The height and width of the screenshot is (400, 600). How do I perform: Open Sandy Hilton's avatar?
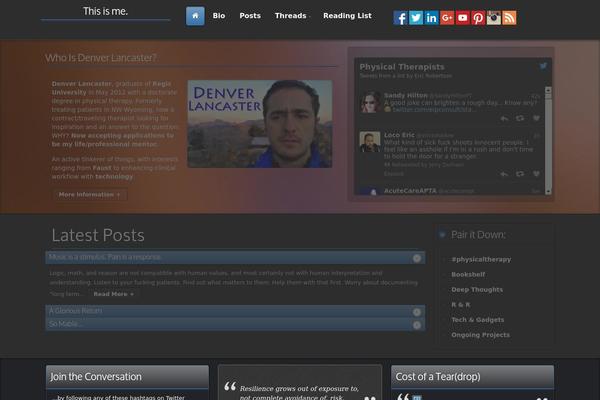(x=370, y=102)
